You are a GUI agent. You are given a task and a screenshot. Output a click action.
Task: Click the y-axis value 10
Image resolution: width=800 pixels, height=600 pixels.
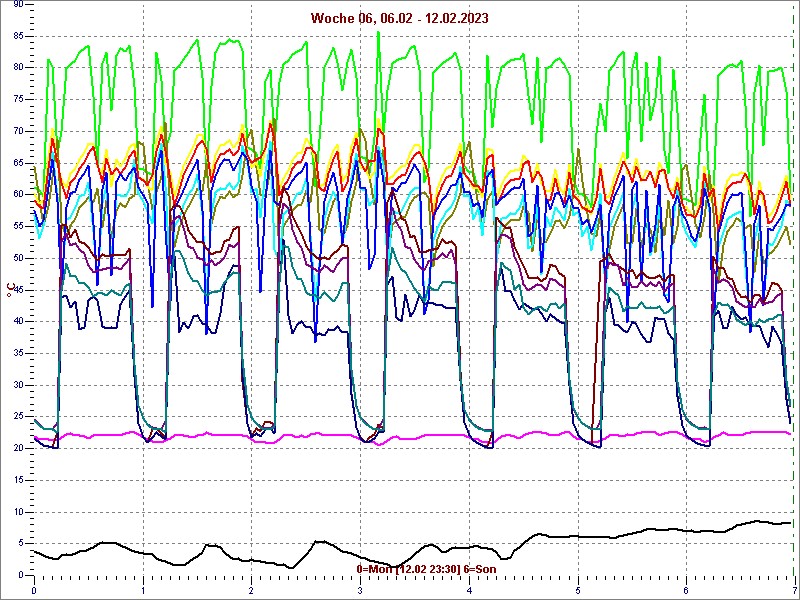click(x=17, y=512)
